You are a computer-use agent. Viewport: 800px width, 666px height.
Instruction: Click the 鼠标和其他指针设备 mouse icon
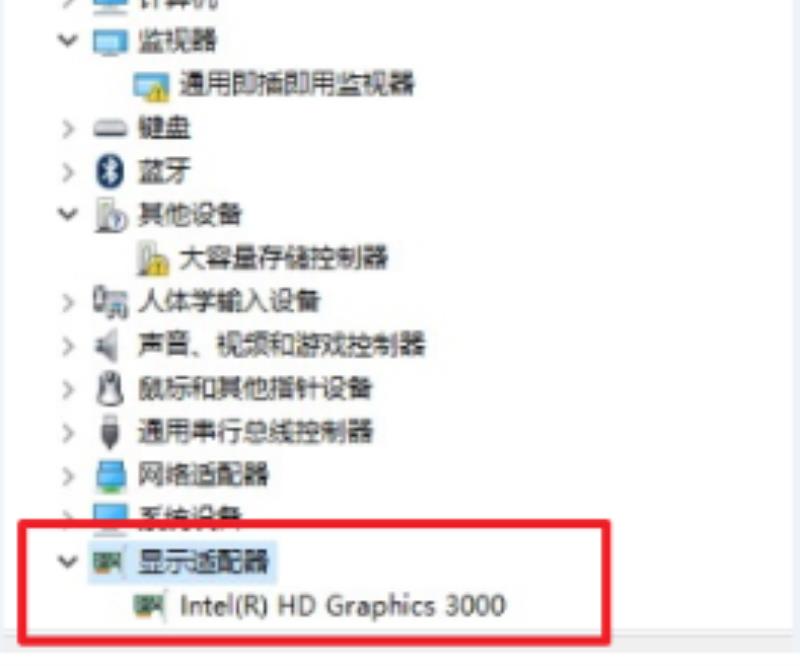coord(110,389)
